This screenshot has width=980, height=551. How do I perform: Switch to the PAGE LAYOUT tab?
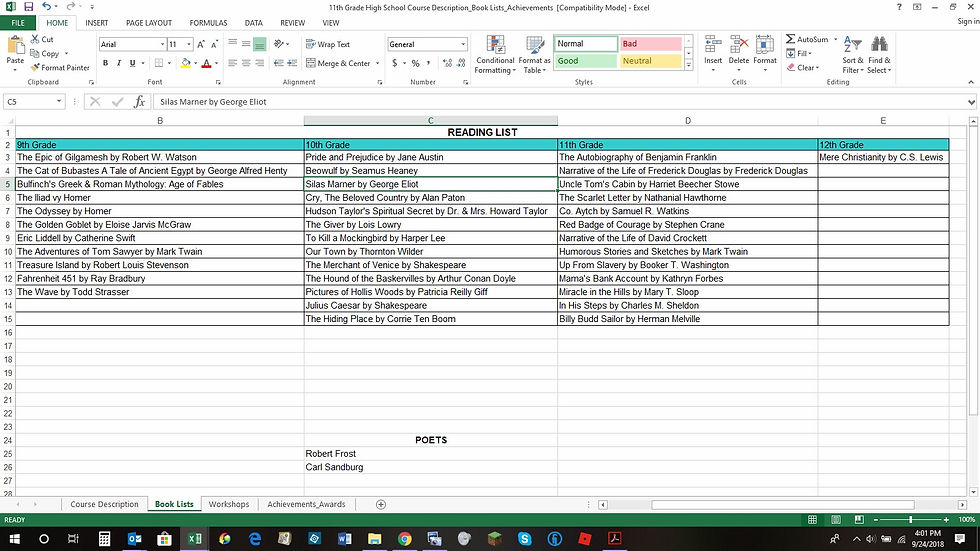[x=149, y=23]
